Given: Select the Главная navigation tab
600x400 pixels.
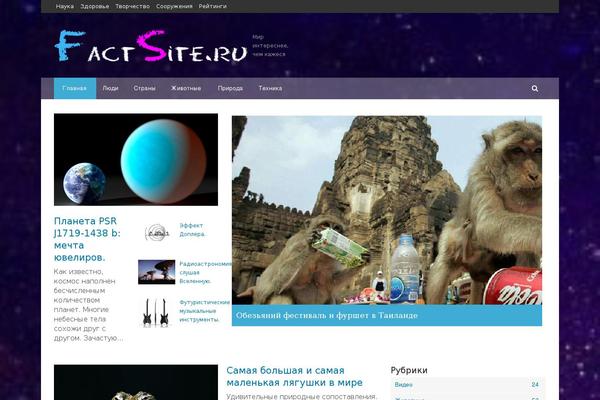Looking at the screenshot, I should coord(75,88).
